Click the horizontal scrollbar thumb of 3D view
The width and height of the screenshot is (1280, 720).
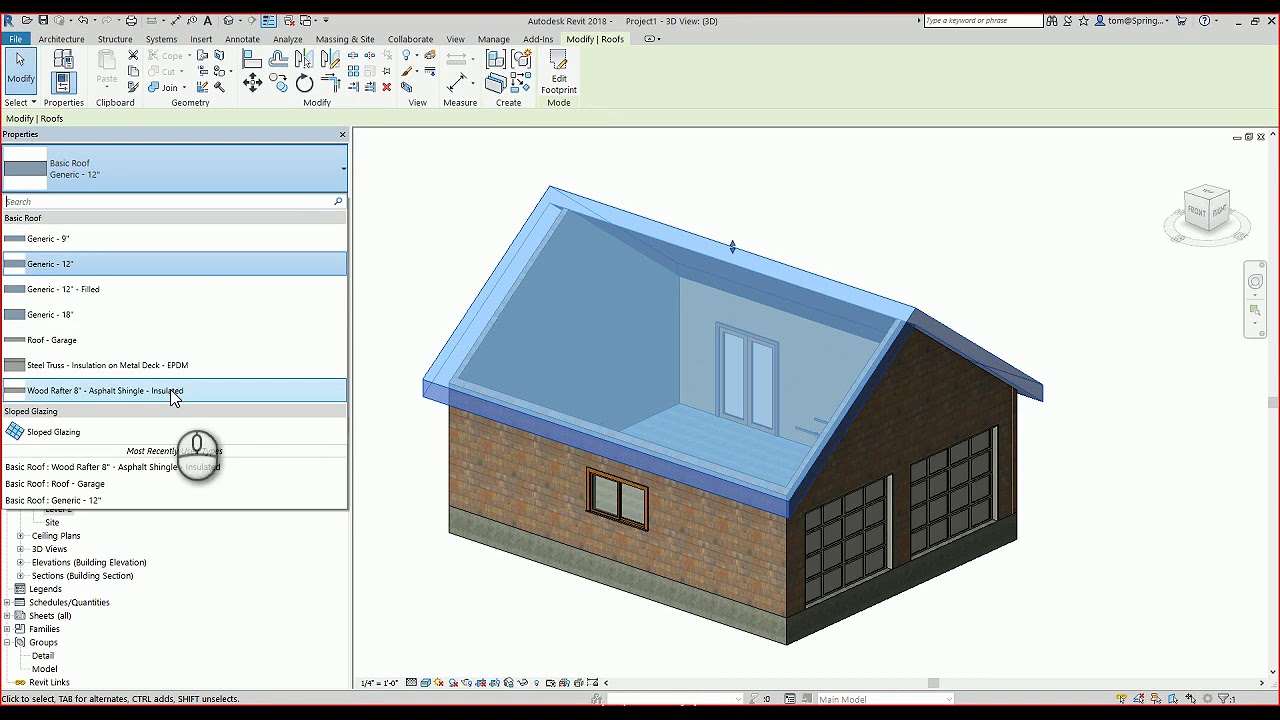[933, 683]
